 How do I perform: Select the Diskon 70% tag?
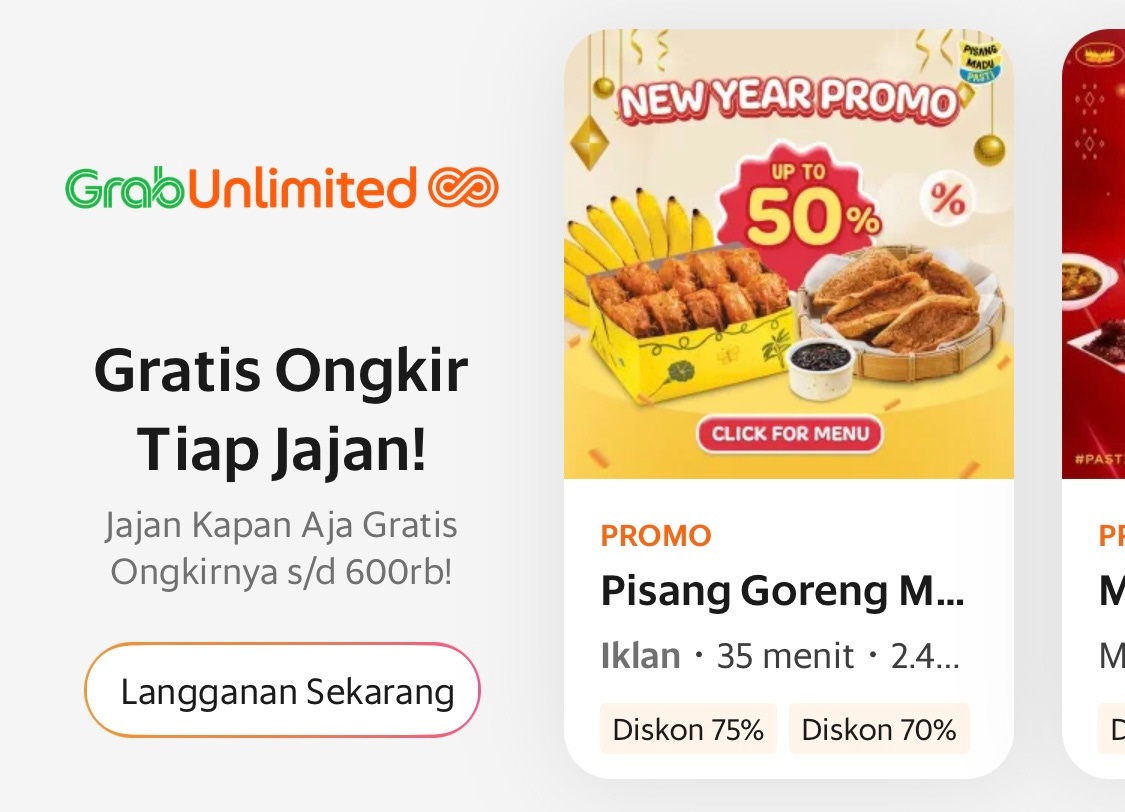point(879,730)
